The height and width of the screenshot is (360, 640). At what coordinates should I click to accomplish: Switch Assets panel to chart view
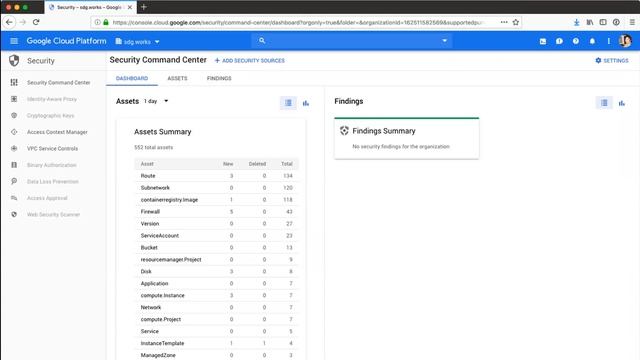pos(306,103)
